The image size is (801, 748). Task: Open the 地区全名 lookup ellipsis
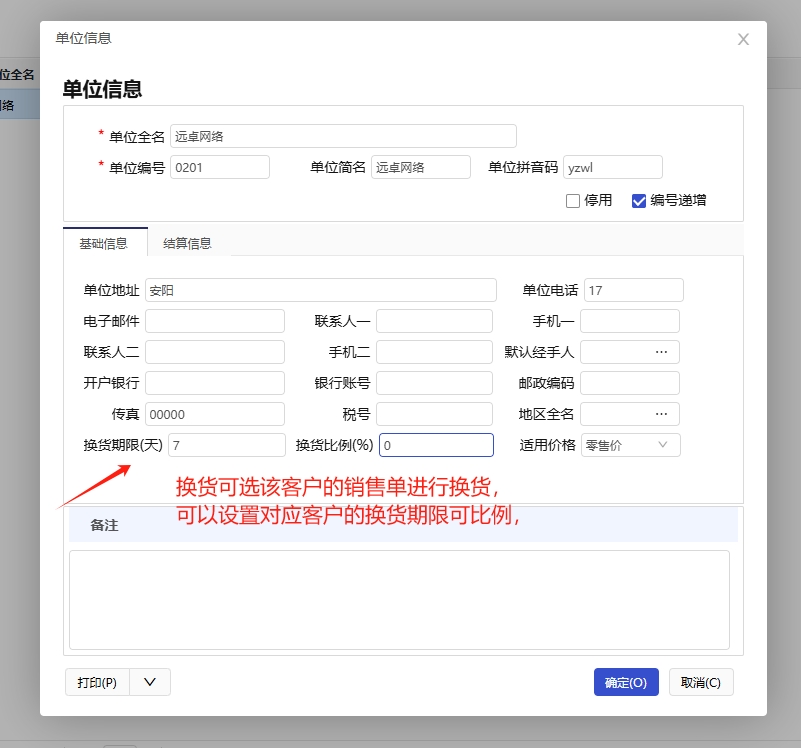coord(661,414)
